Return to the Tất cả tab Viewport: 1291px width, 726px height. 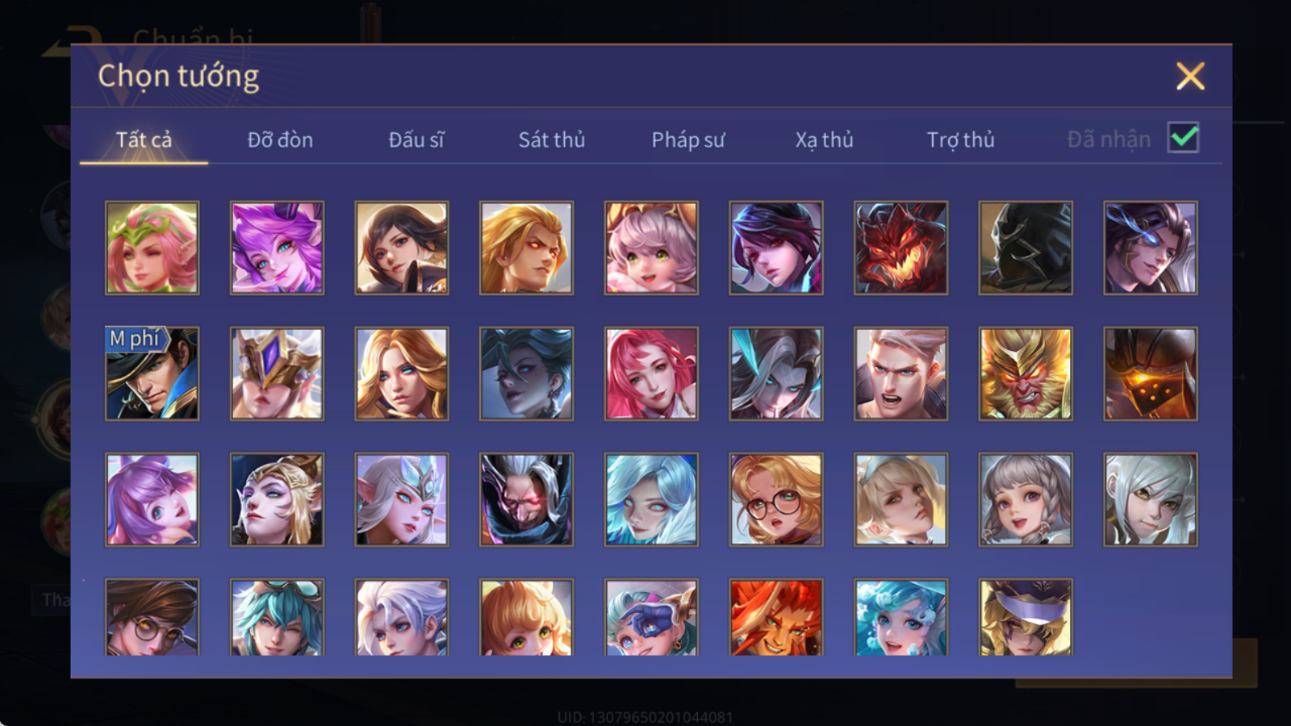click(144, 140)
